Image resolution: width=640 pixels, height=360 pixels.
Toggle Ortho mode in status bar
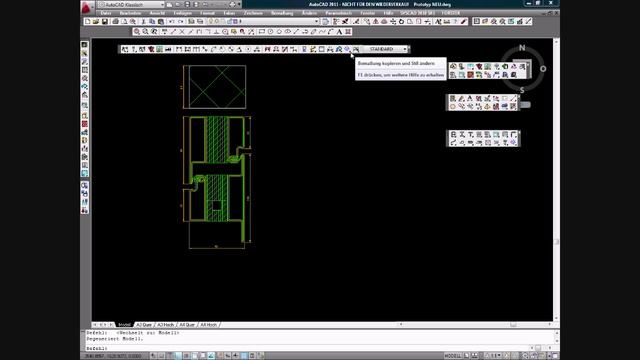coord(178,356)
